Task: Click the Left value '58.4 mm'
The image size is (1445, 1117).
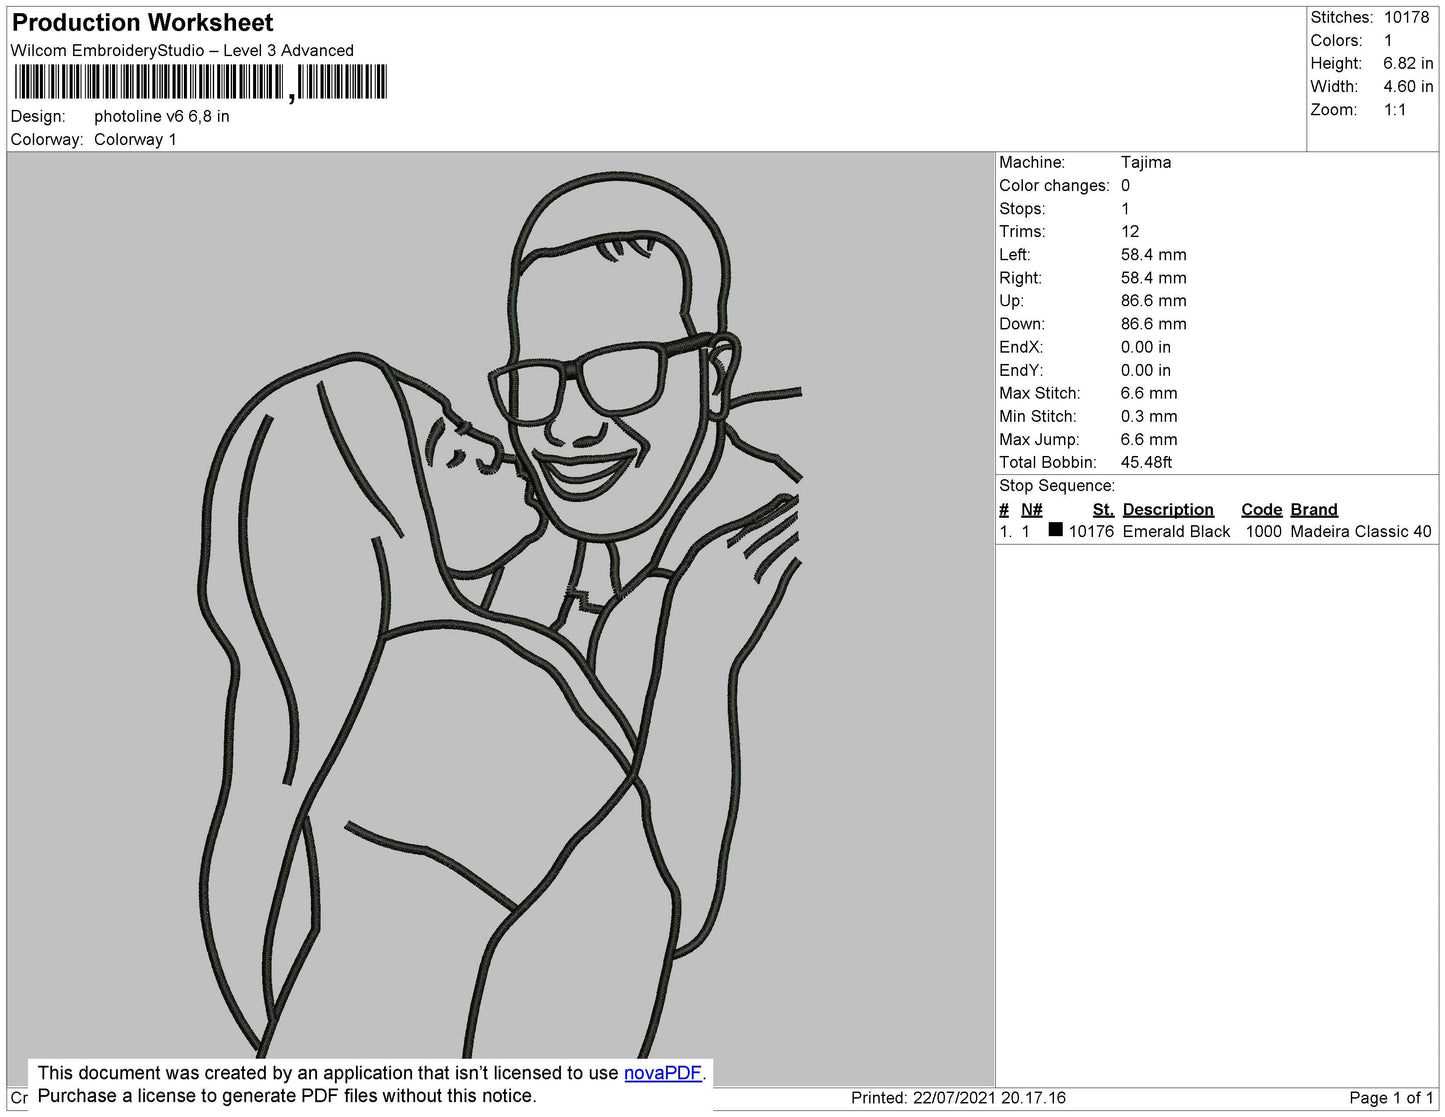Action: click(1154, 255)
